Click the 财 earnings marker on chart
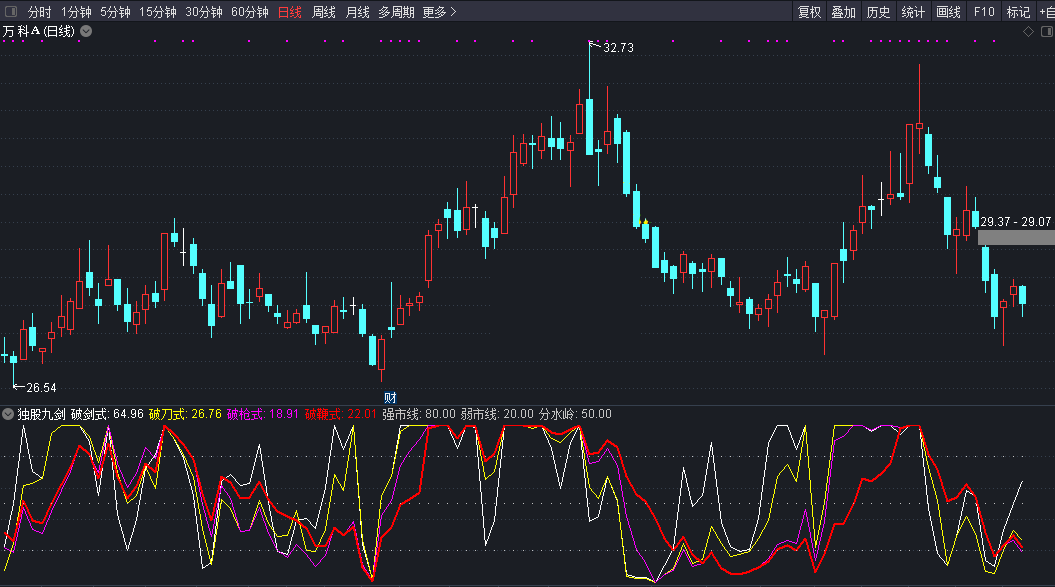Screen dimensions: 1055x587 pos(390,397)
